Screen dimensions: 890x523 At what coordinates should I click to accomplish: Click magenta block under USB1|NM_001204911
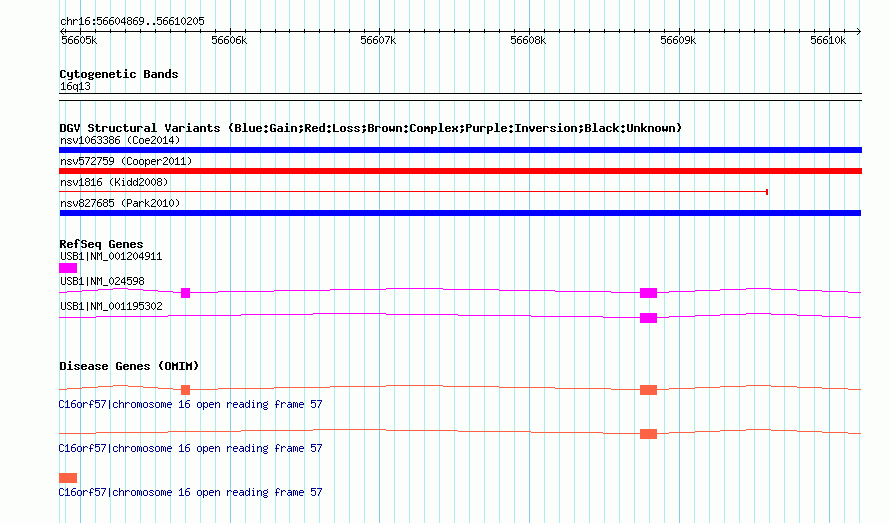(x=68, y=268)
